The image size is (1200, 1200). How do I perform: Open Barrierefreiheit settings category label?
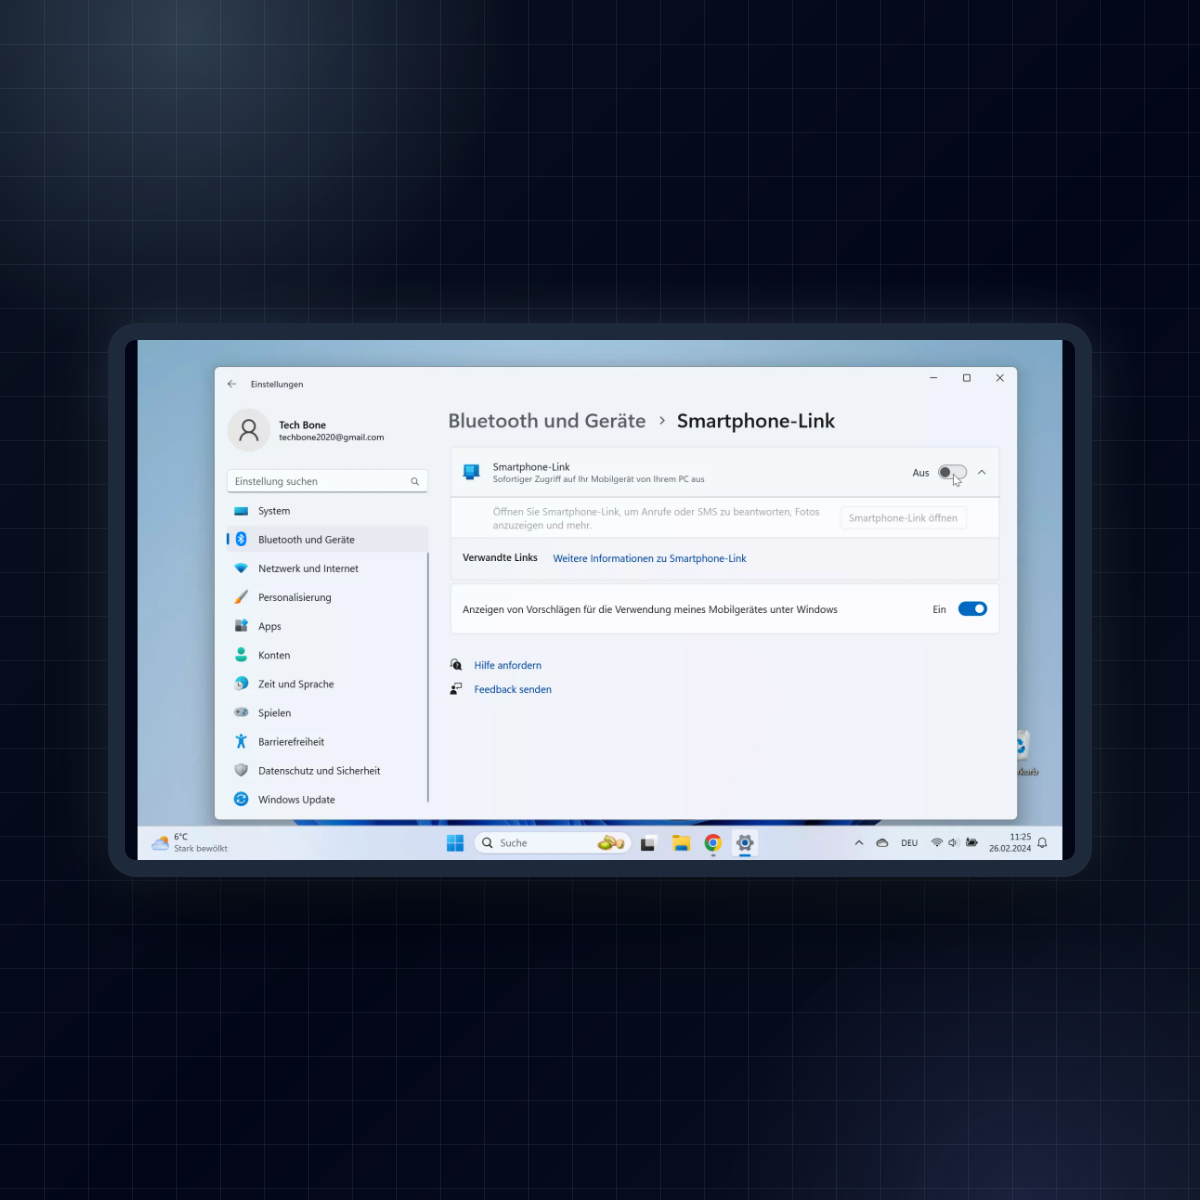[291, 742]
